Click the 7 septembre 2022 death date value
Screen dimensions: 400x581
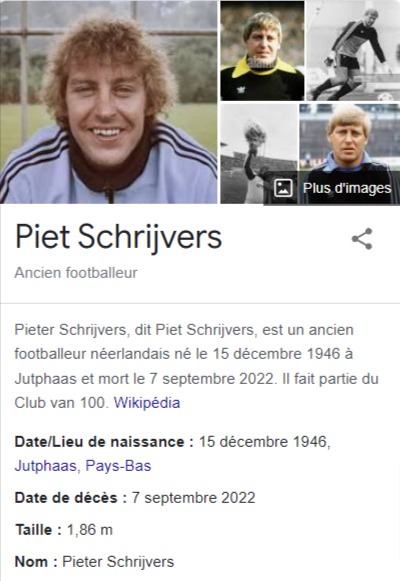[194, 498]
